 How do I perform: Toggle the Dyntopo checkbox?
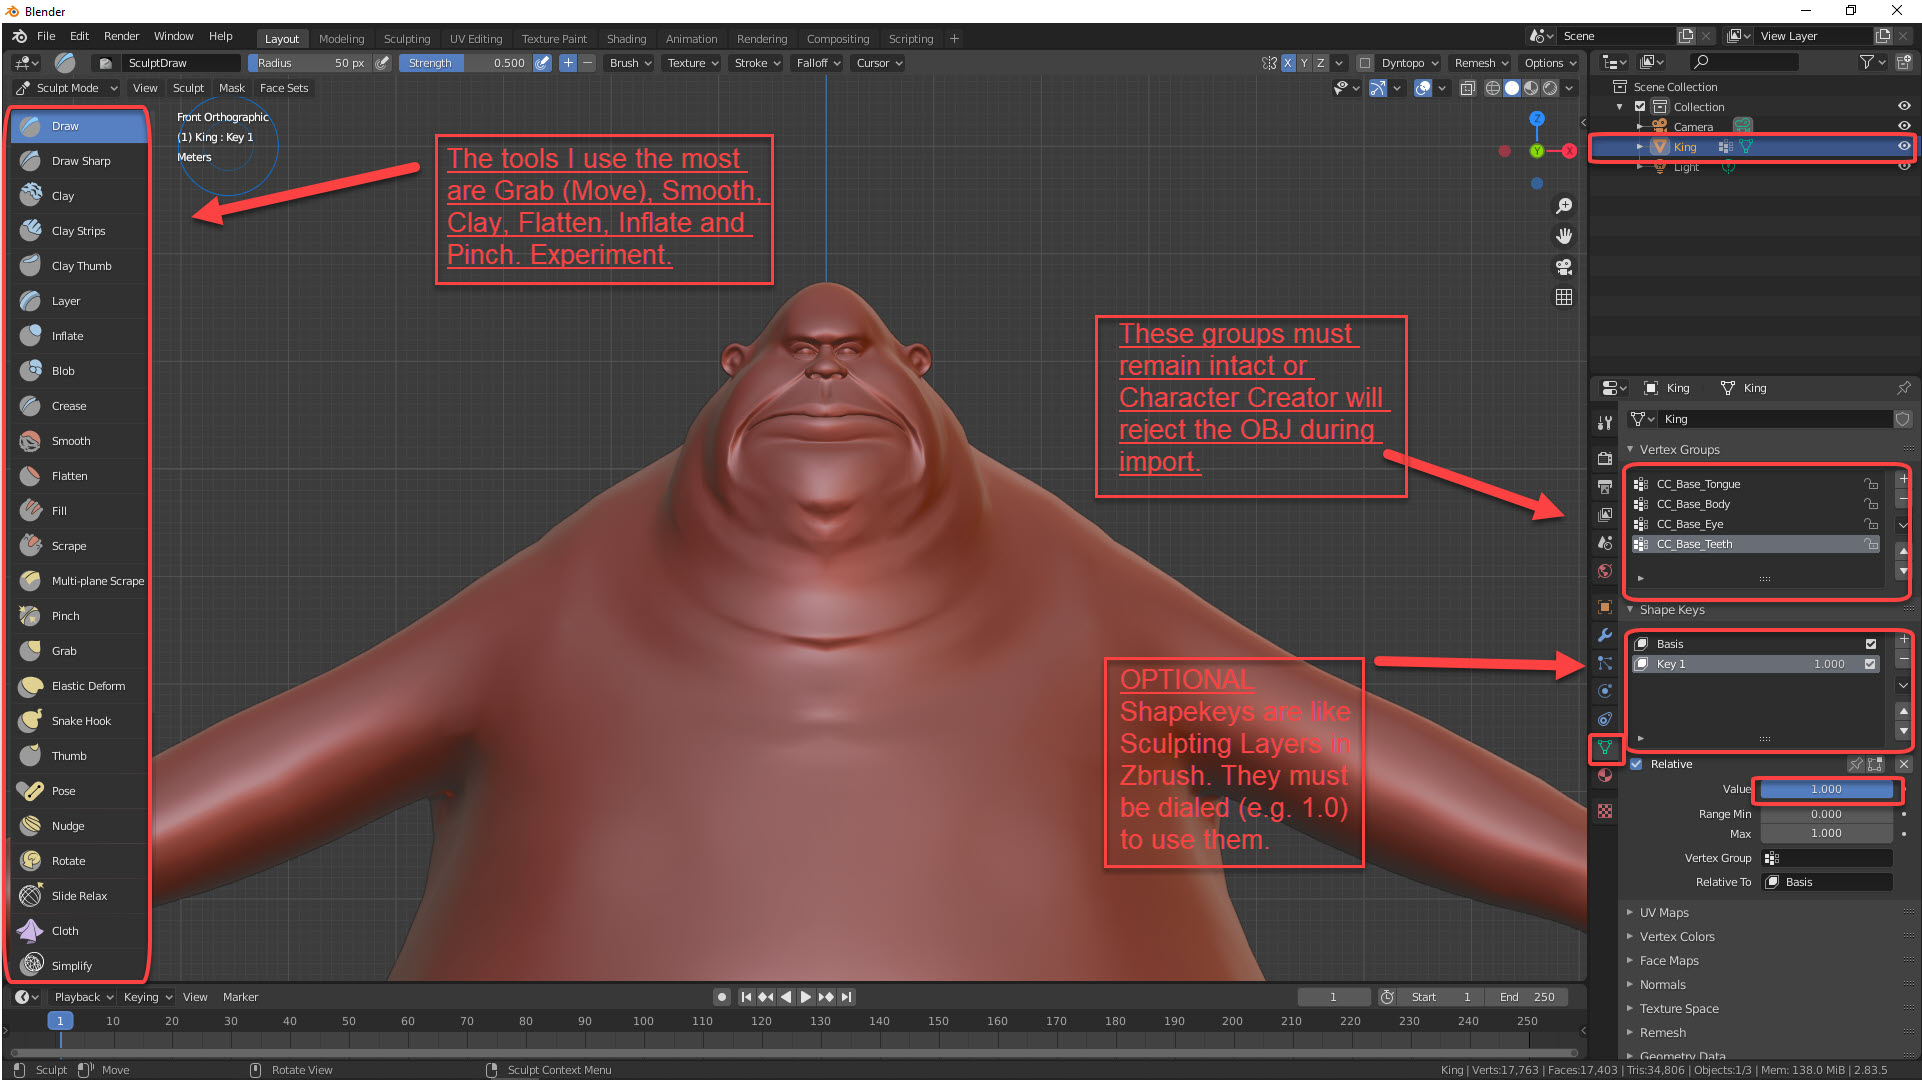(x=1364, y=63)
